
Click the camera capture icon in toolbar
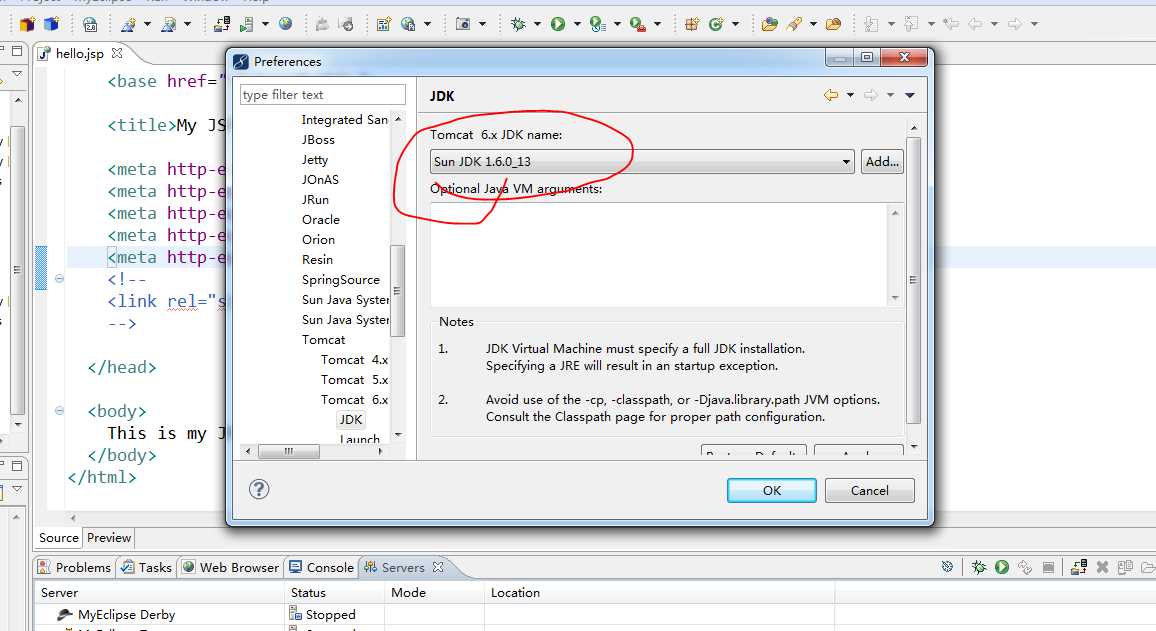coord(463,24)
